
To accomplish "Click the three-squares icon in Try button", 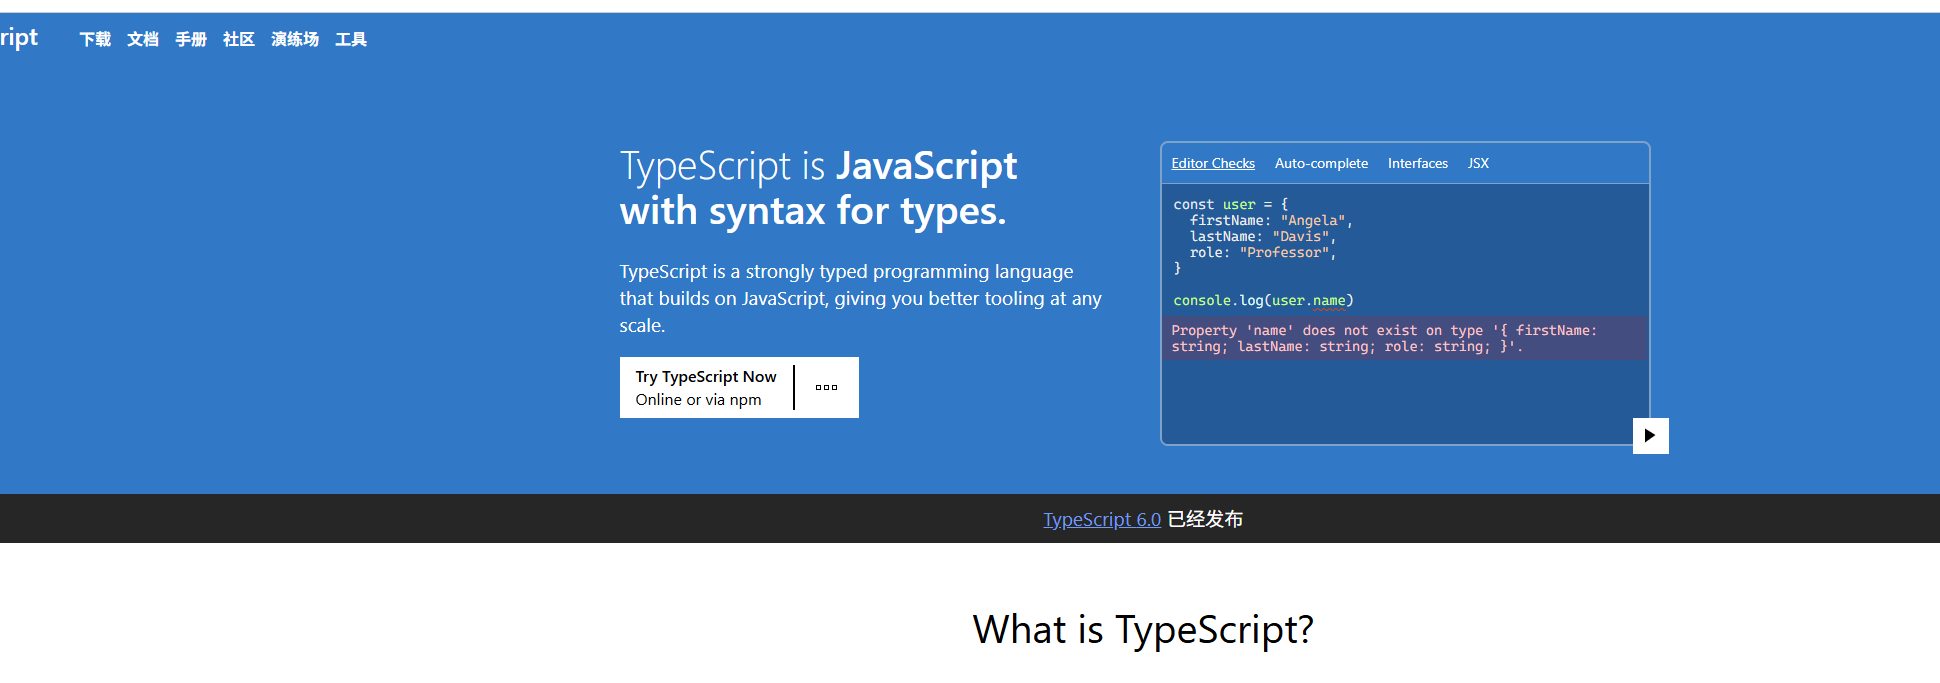I will (826, 387).
